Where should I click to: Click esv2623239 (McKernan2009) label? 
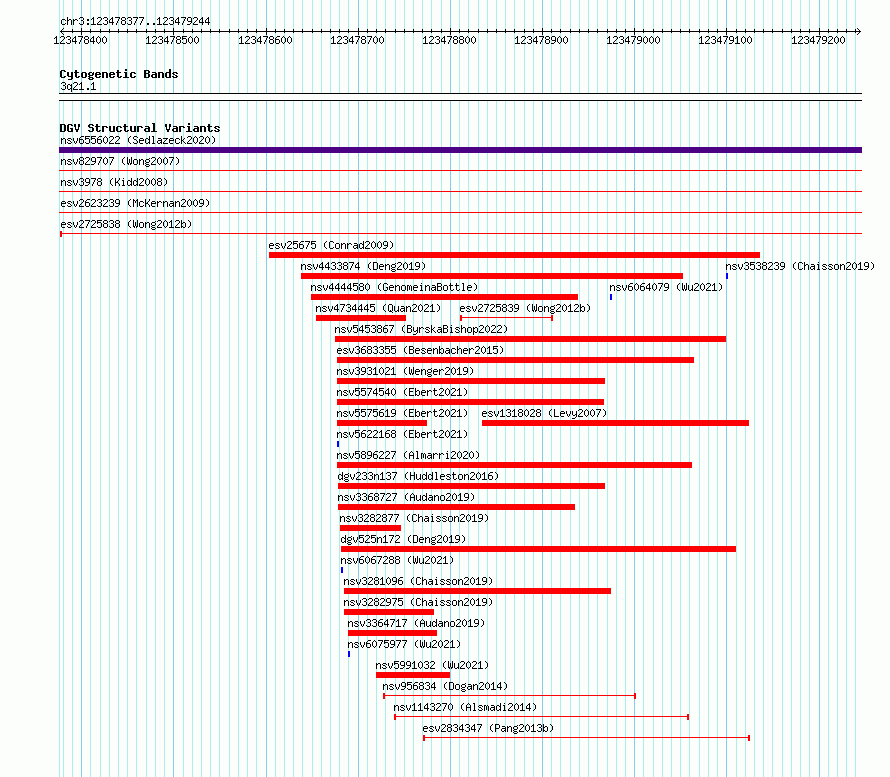135,203
